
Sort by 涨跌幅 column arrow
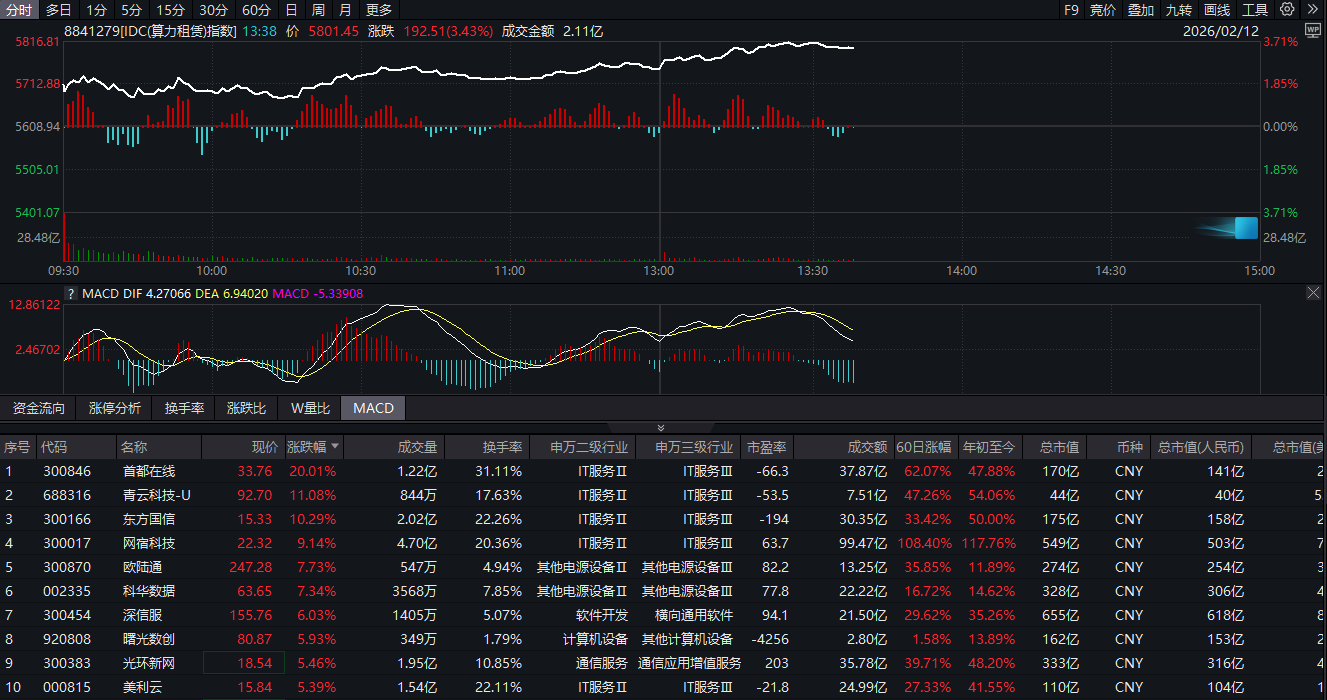[x=335, y=447]
